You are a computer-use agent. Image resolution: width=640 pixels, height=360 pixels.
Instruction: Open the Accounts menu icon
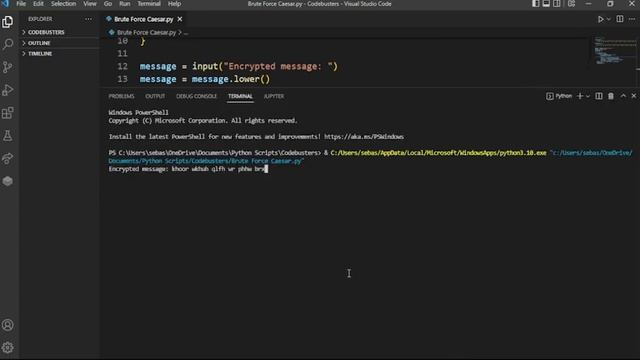7,325
